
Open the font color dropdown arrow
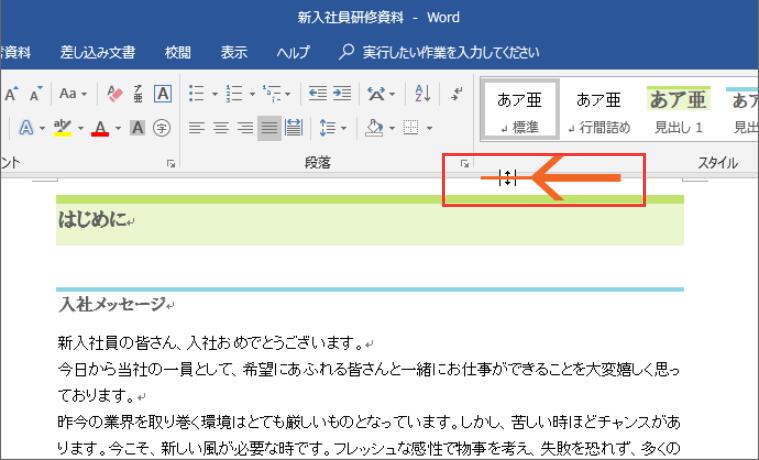(x=118, y=128)
